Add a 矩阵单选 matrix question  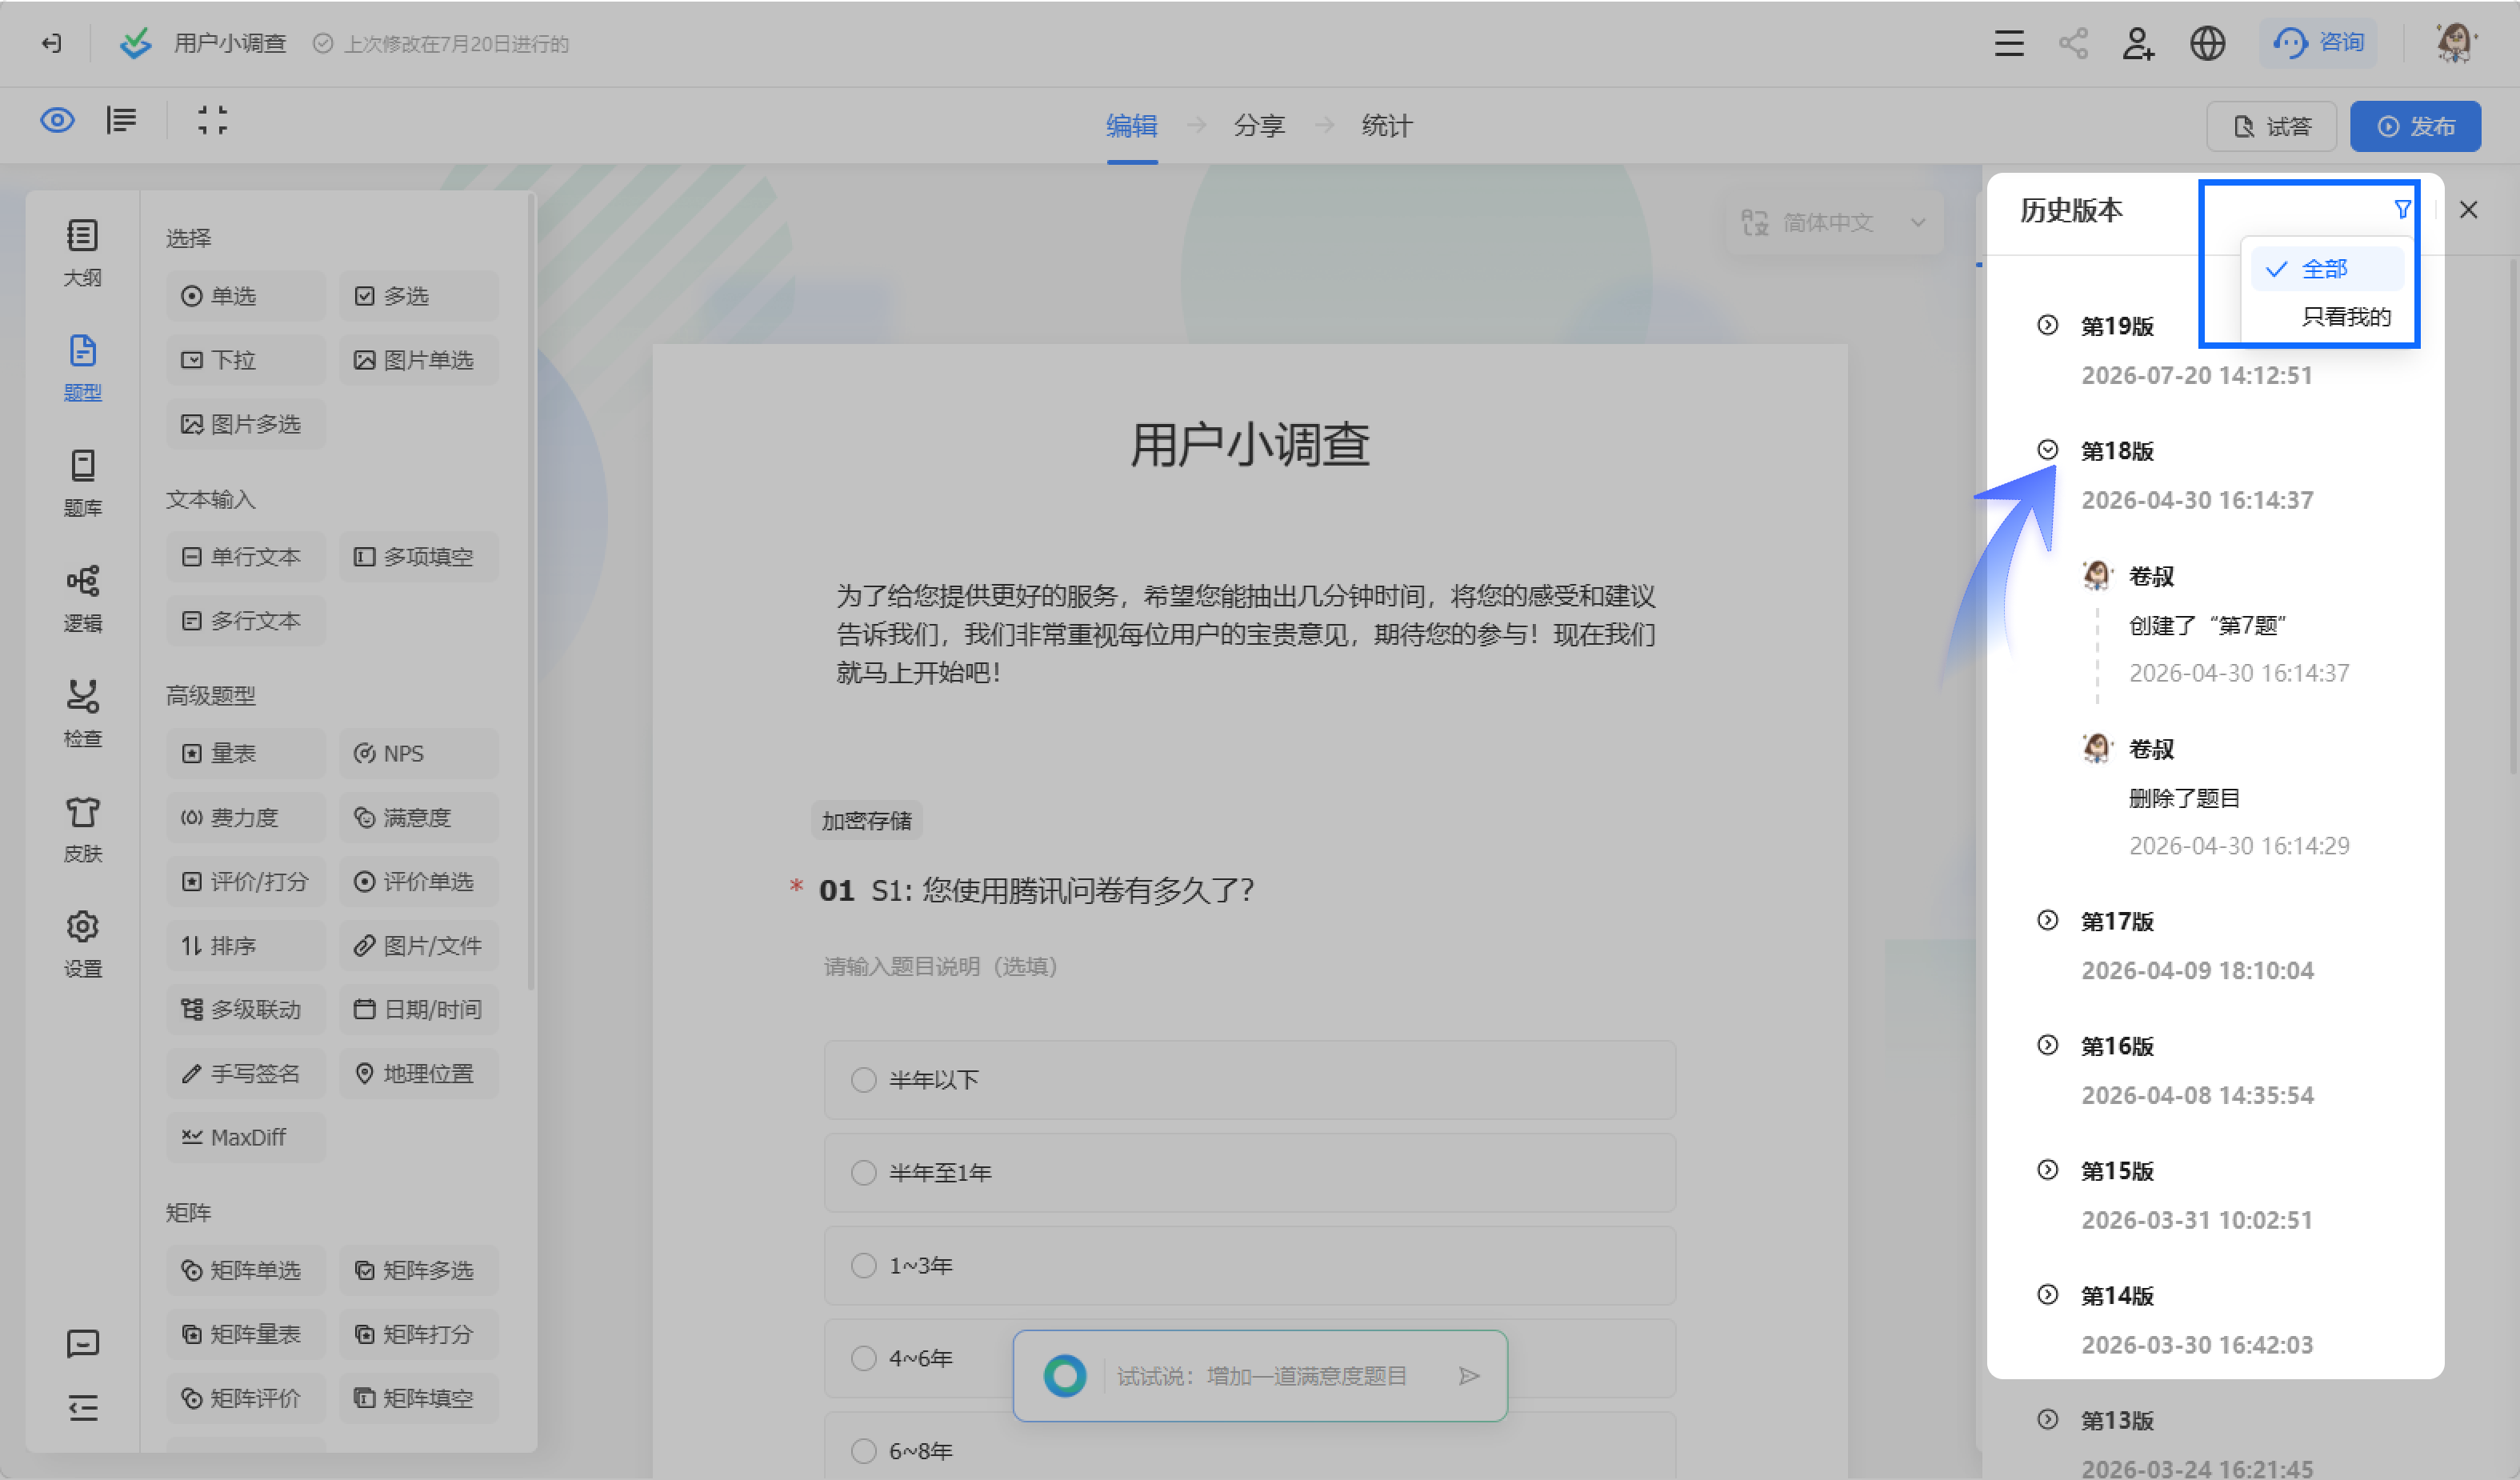point(246,1270)
